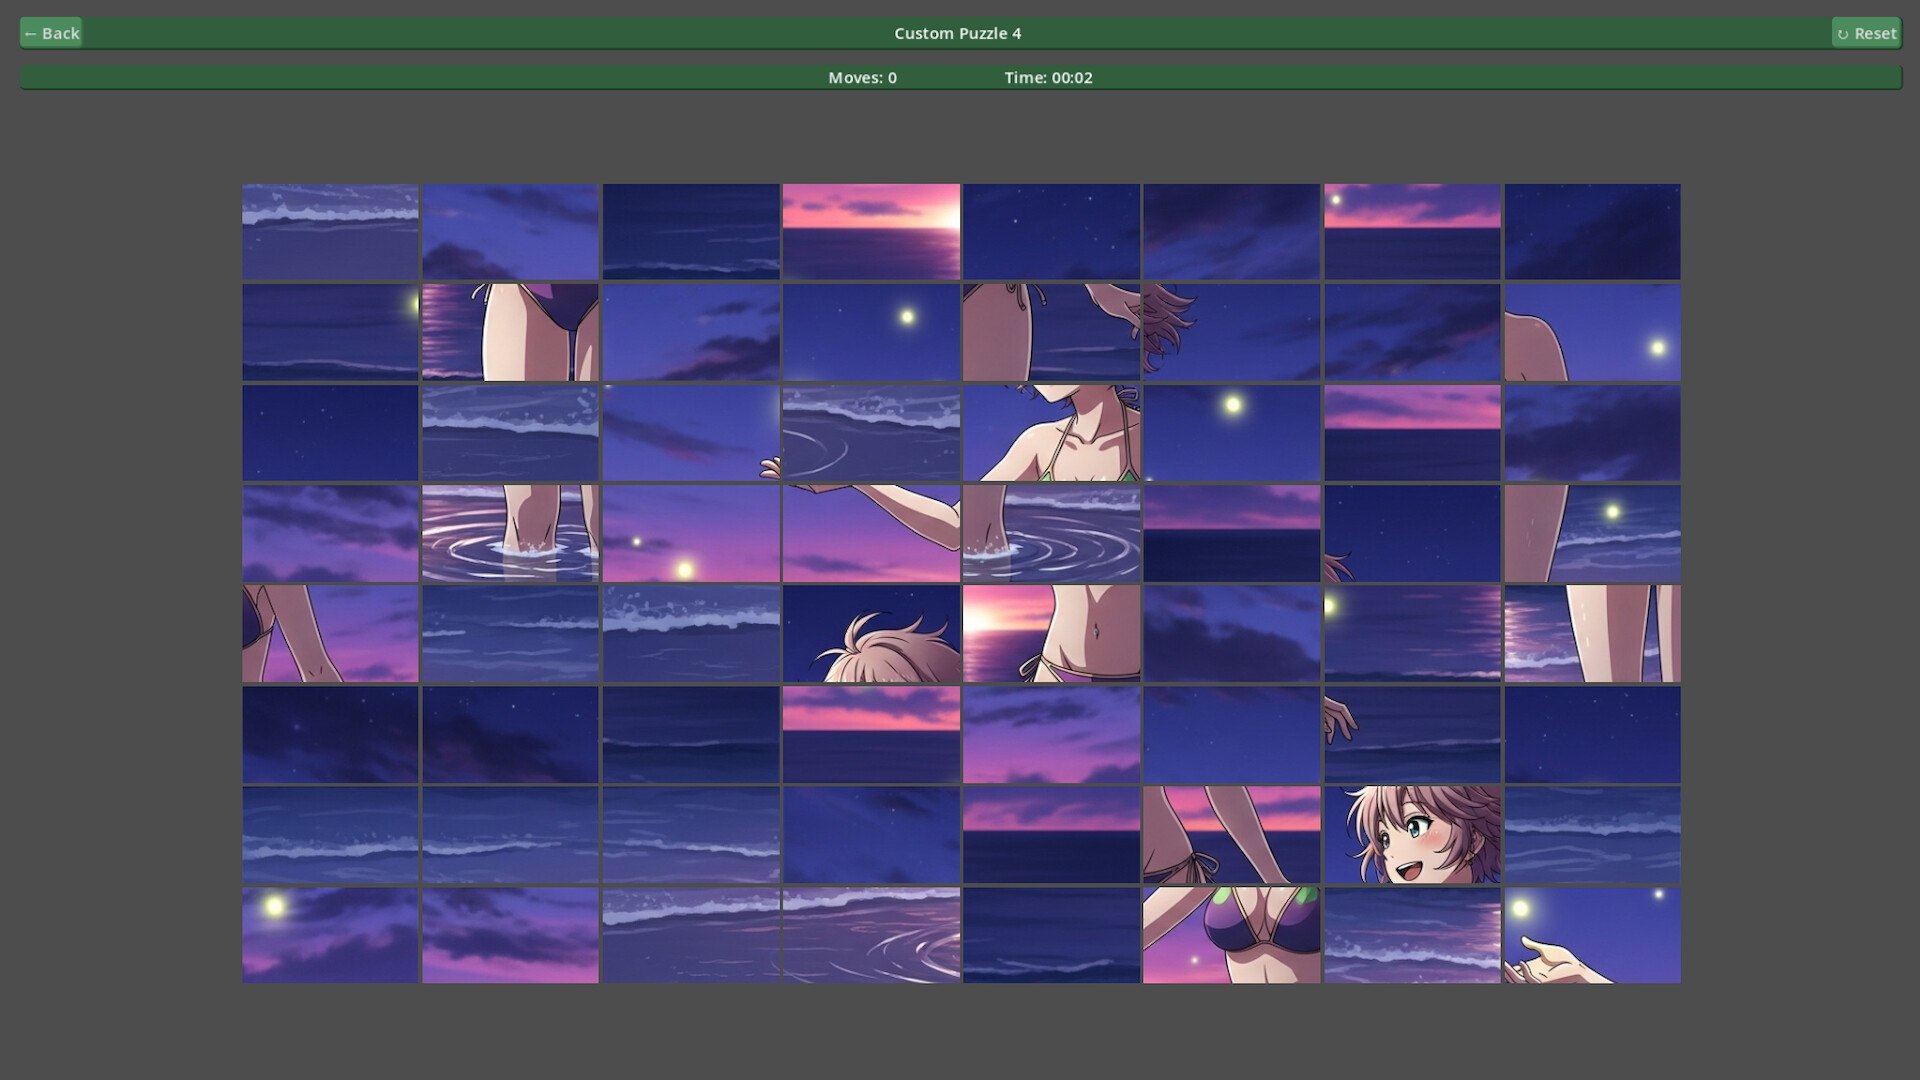Viewport: 1920px width, 1080px height.
Task: Select the smiling girl's face tile
Action: point(1412,834)
